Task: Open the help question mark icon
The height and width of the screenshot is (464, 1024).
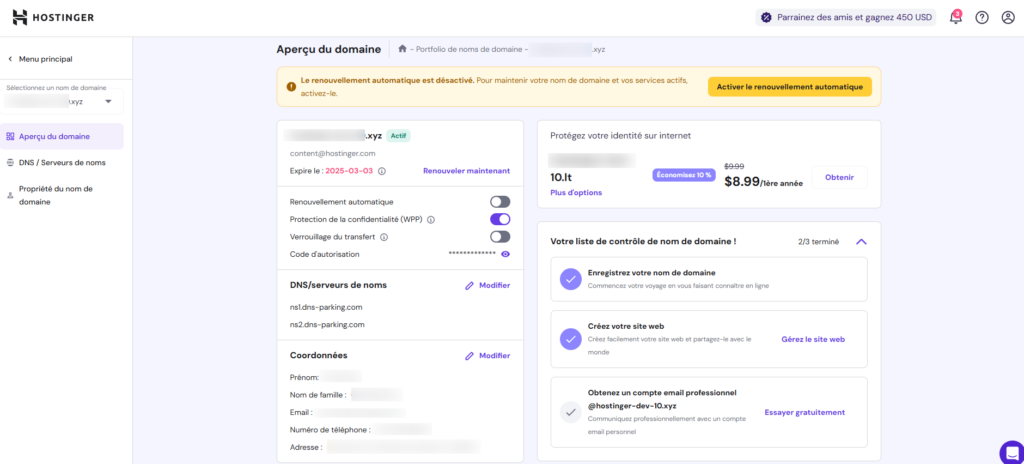Action: click(982, 18)
